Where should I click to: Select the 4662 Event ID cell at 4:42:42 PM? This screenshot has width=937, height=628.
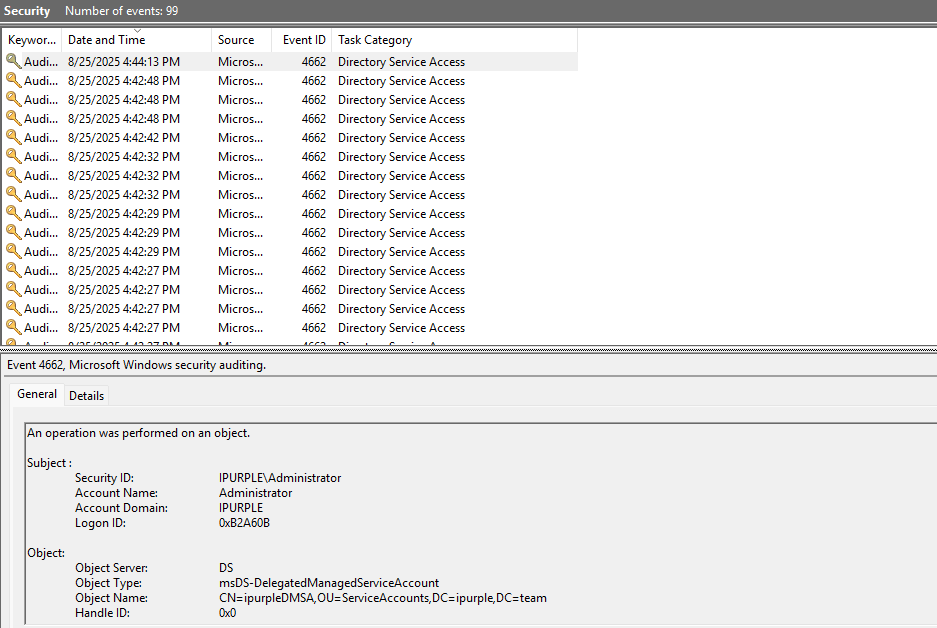click(x=313, y=137)
